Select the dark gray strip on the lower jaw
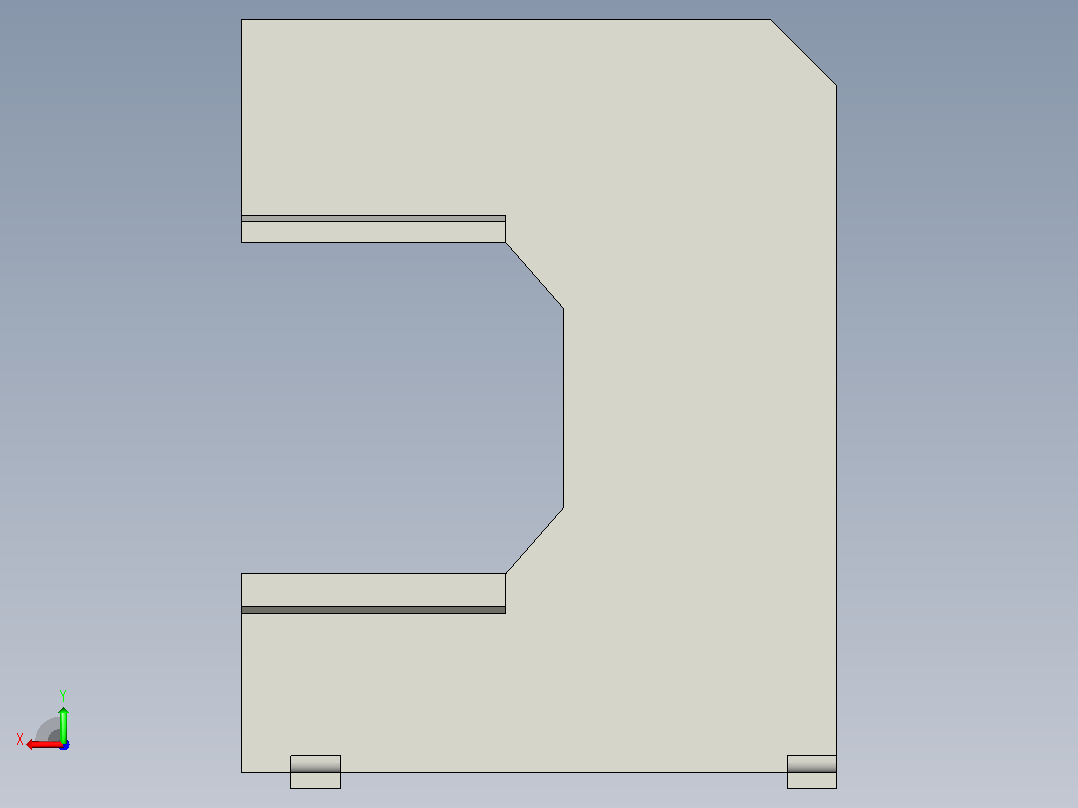The height and width of the screenshot is (808, 1078). click(373, 610)
